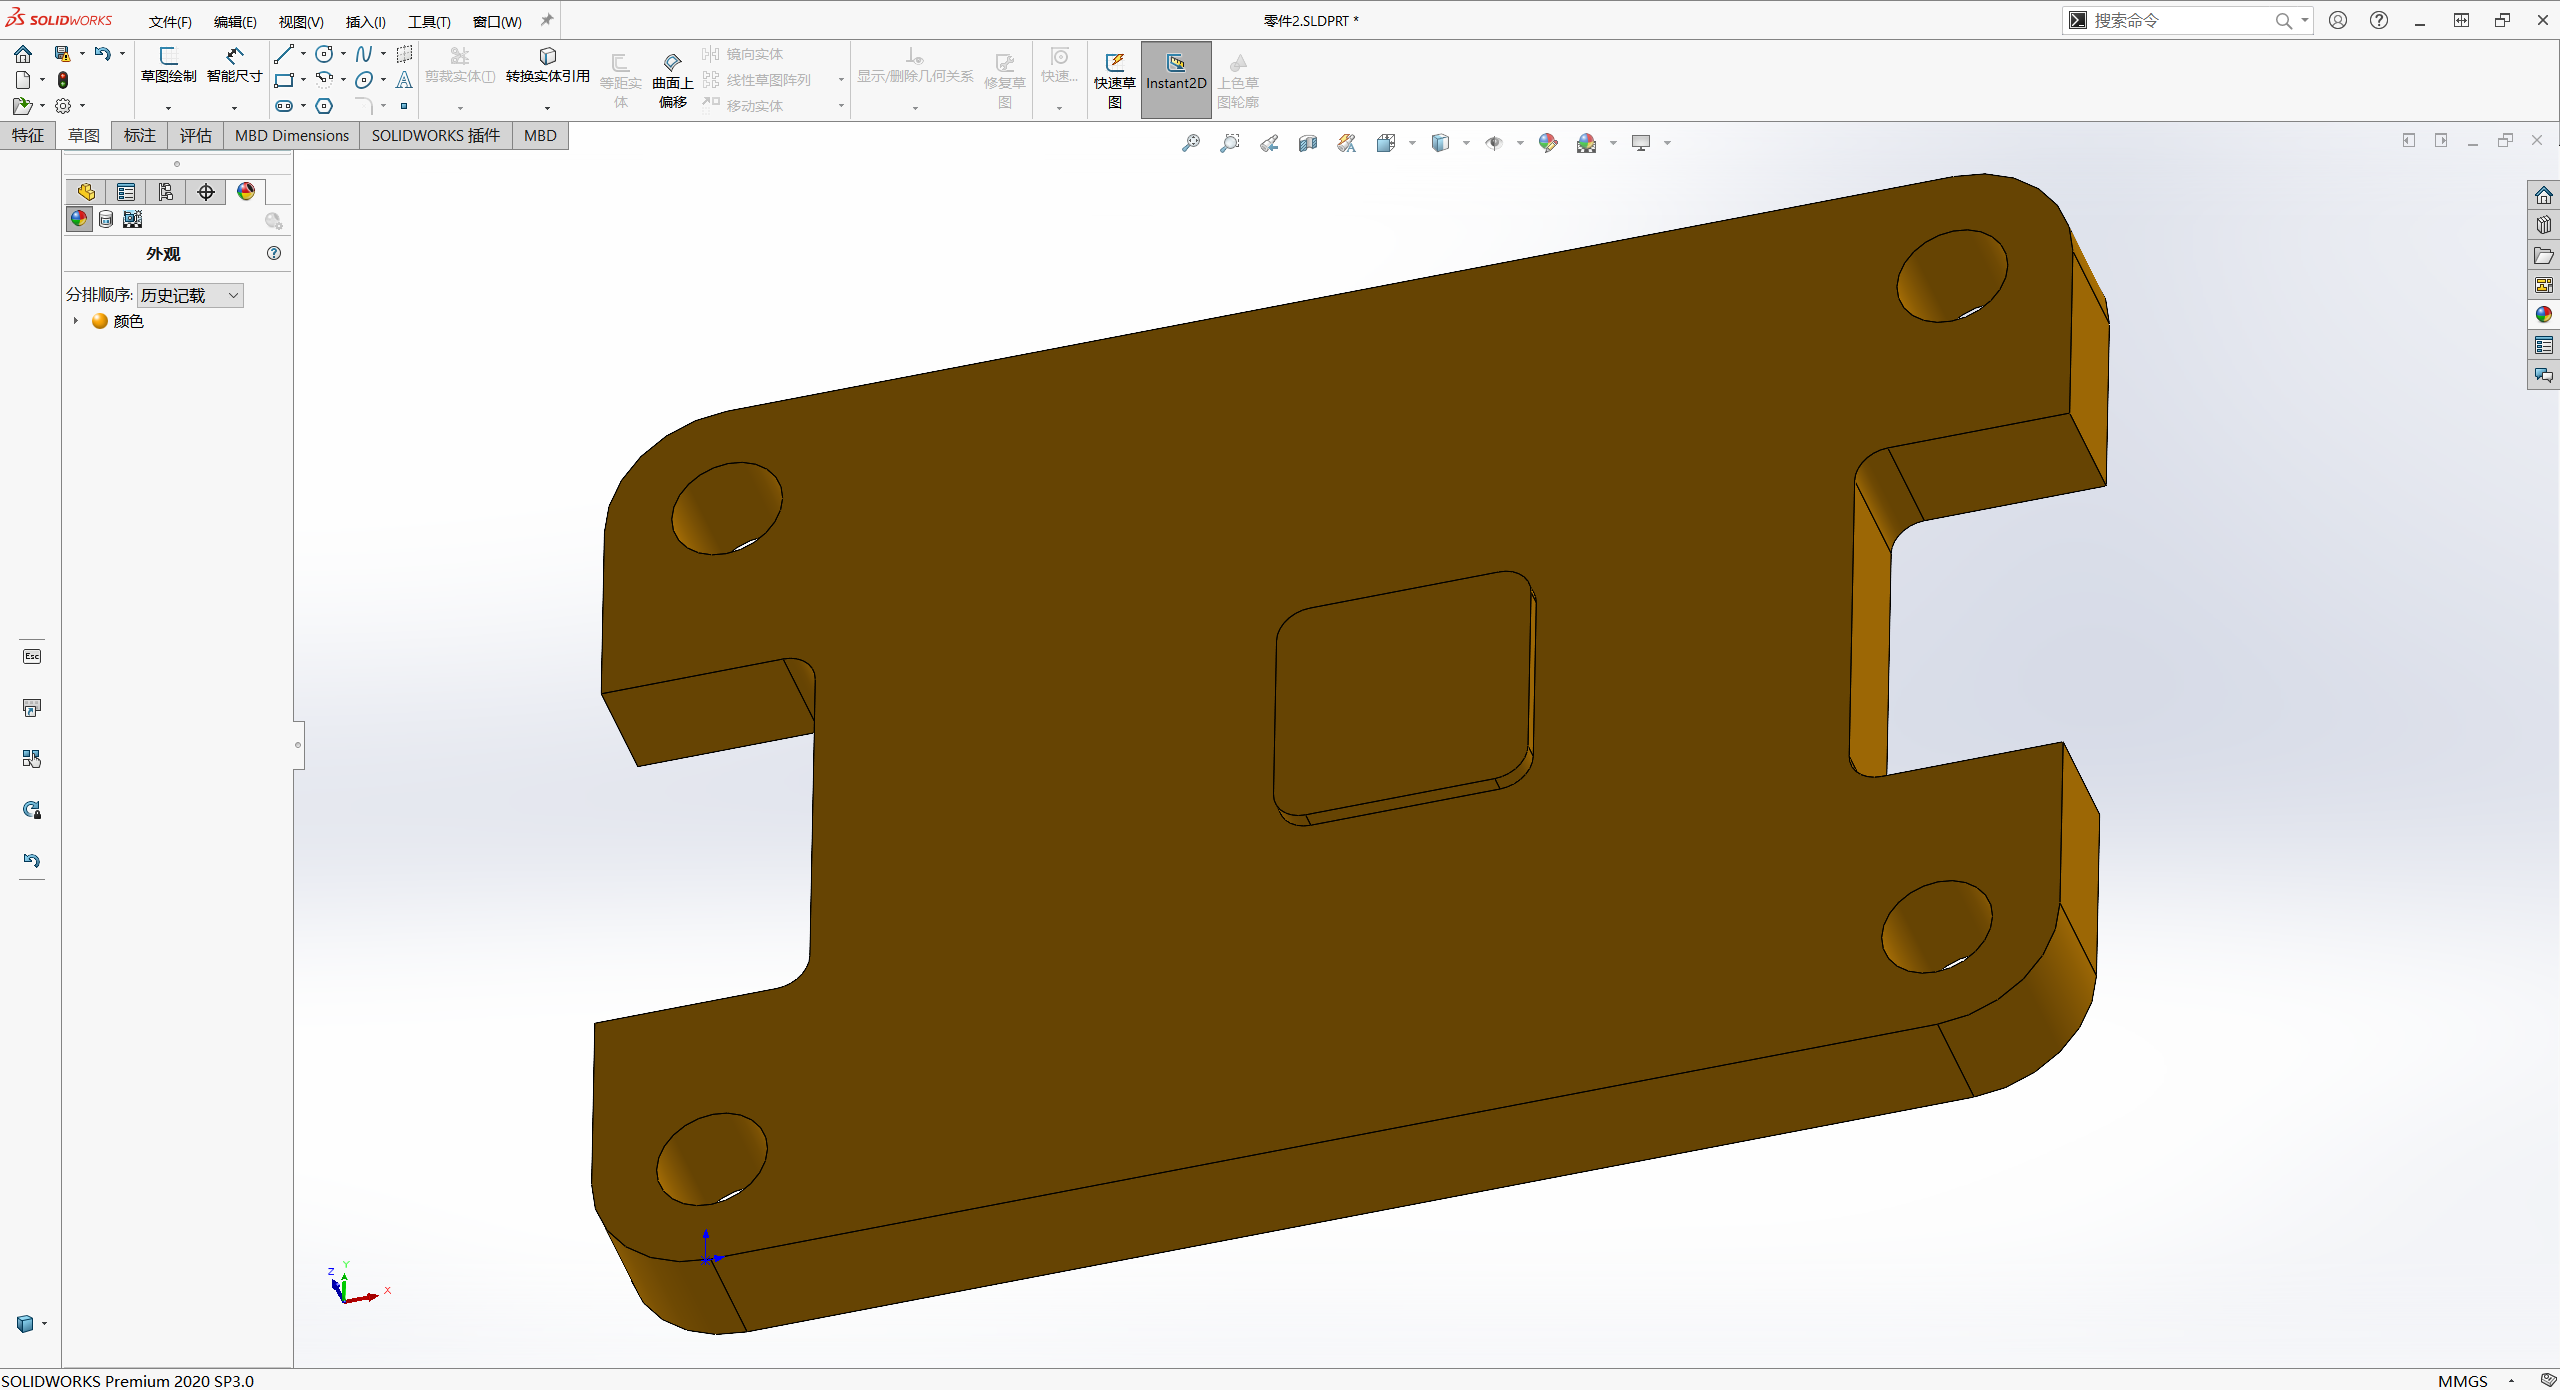Viewport: 2560px width, 1390px height.
Task: Open the Design Library task pane icon
Action: pos(2544,225)
